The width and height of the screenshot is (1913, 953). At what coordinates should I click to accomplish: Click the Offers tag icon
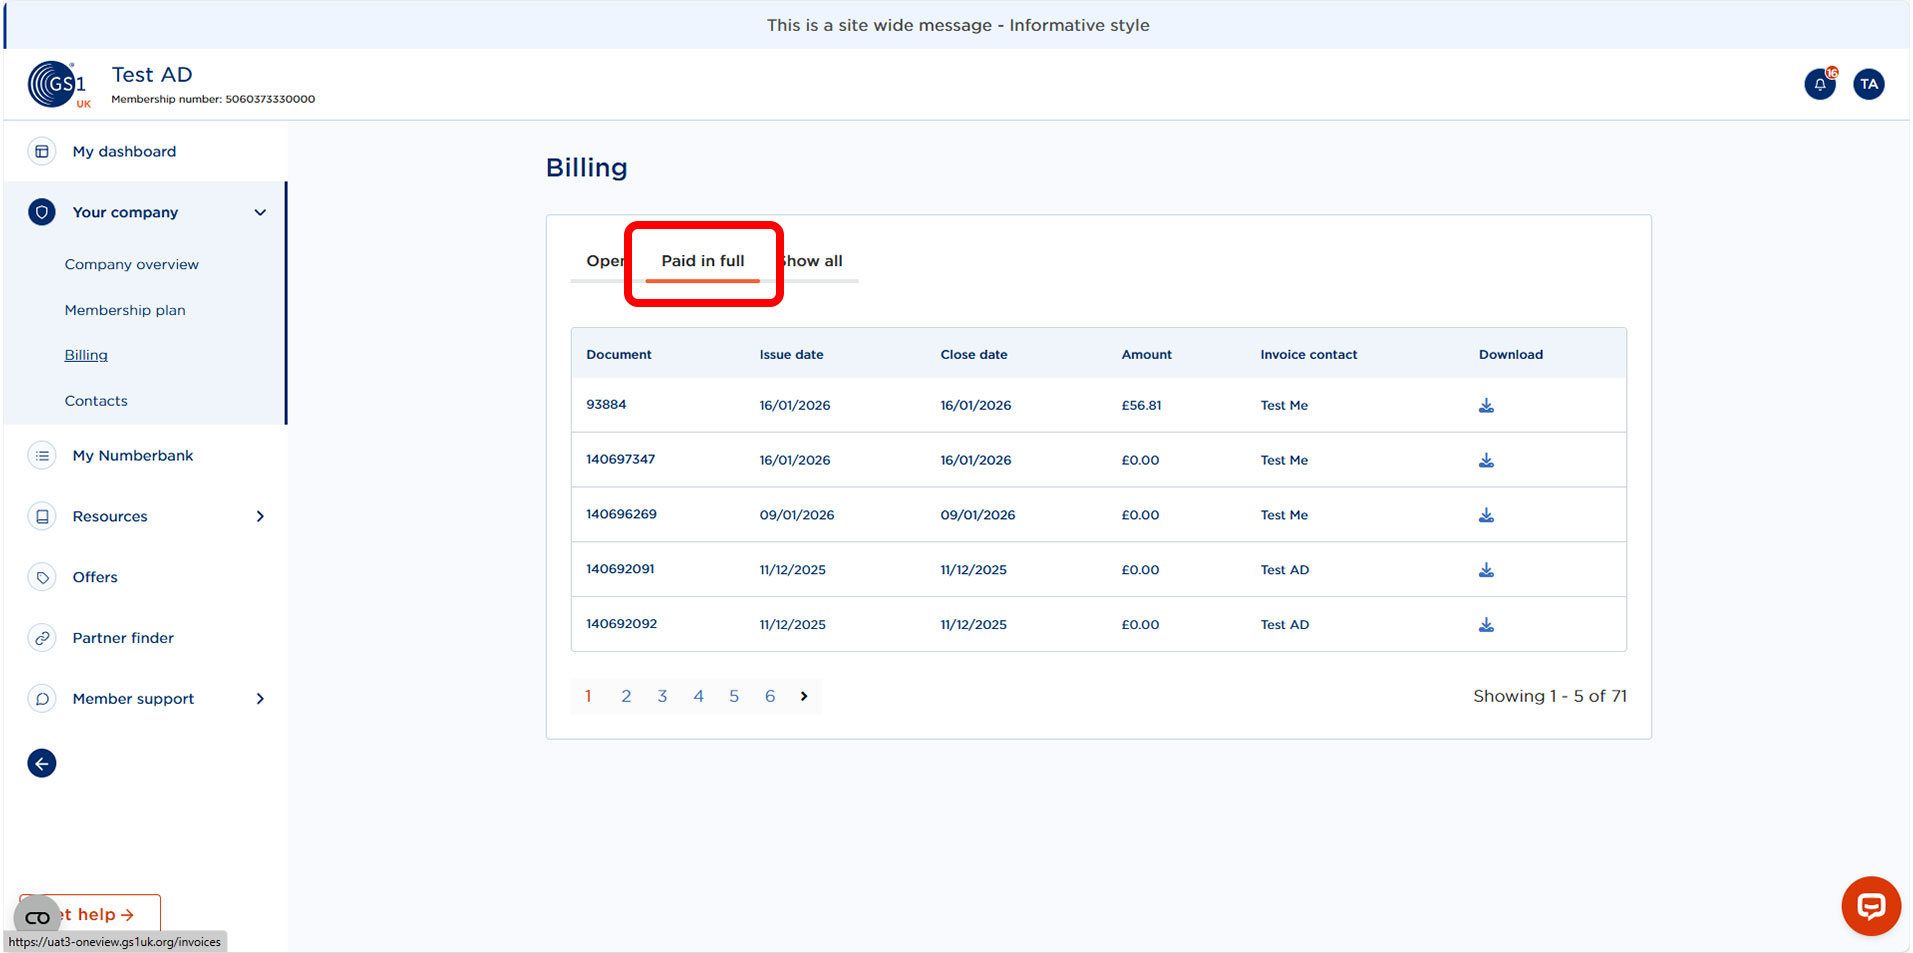41,577
